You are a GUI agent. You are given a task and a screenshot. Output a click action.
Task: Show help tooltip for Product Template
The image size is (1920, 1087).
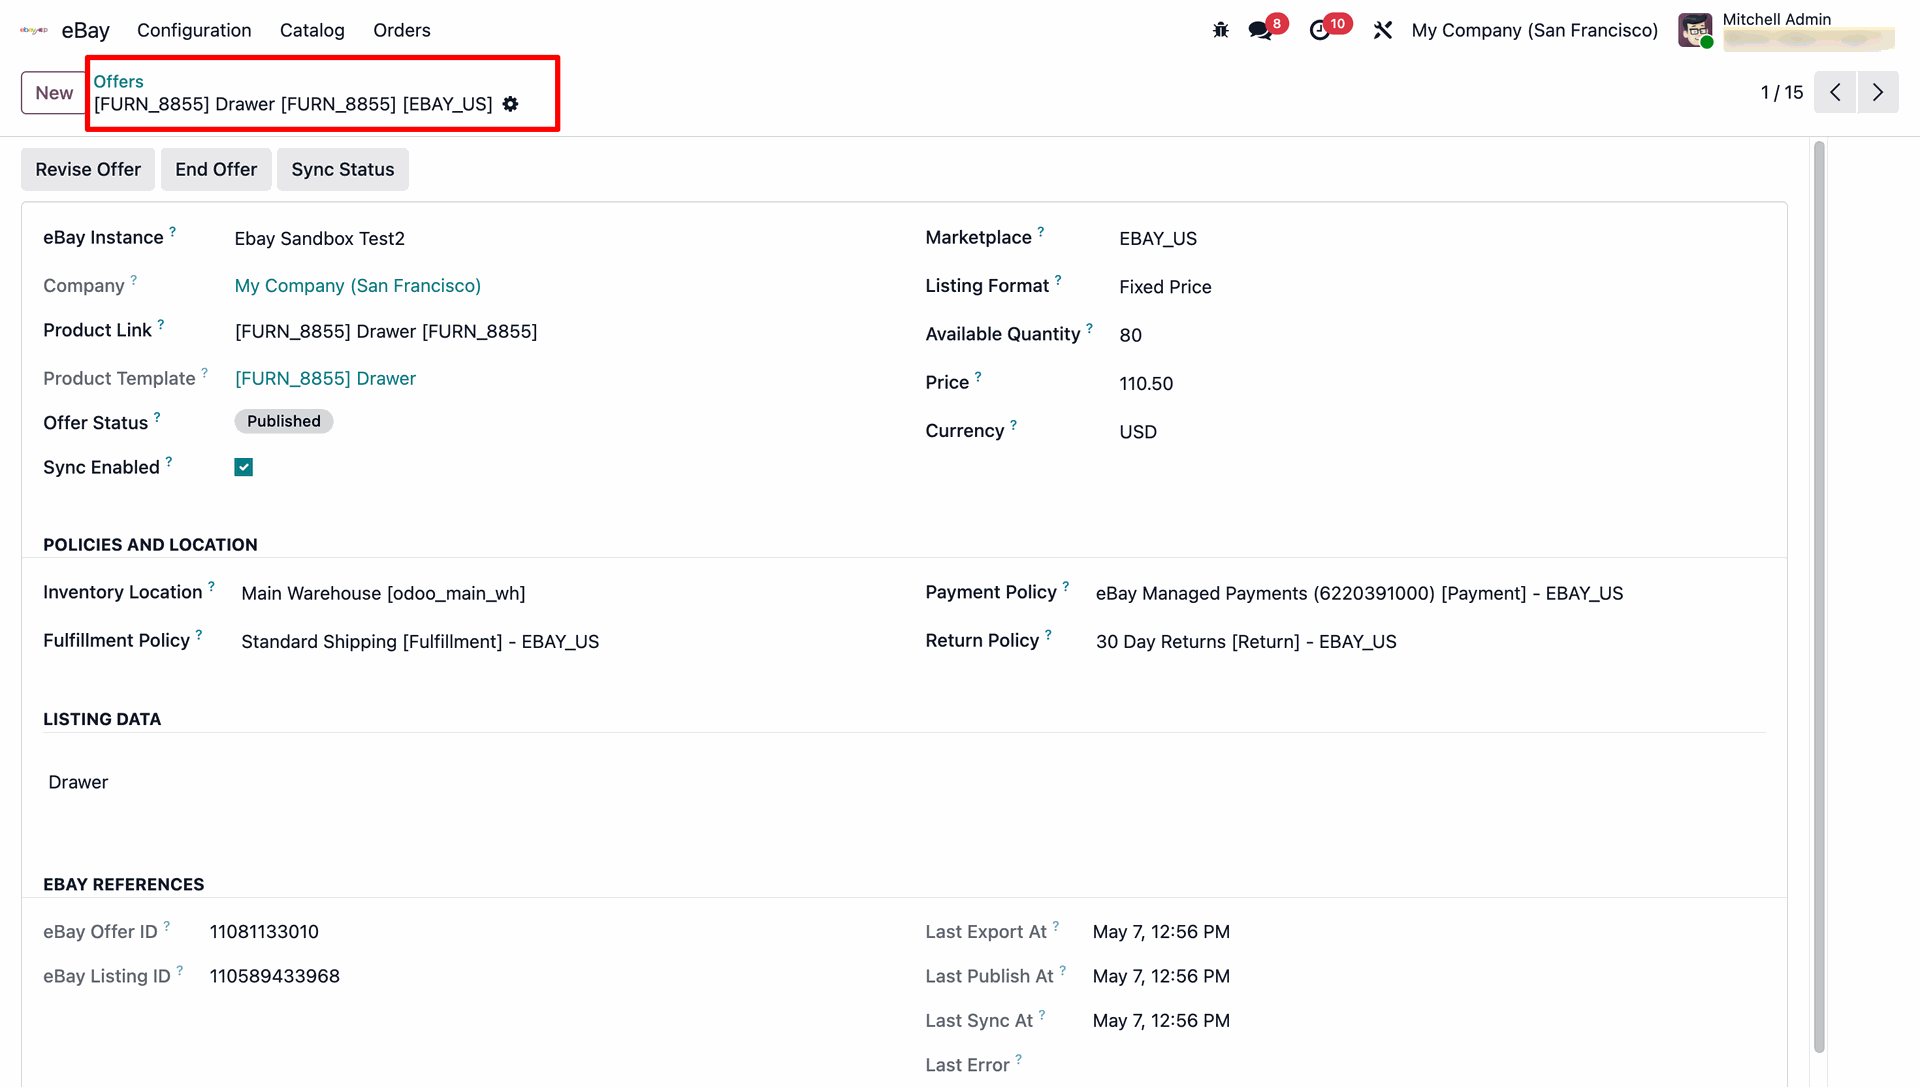tap(204, 372)
